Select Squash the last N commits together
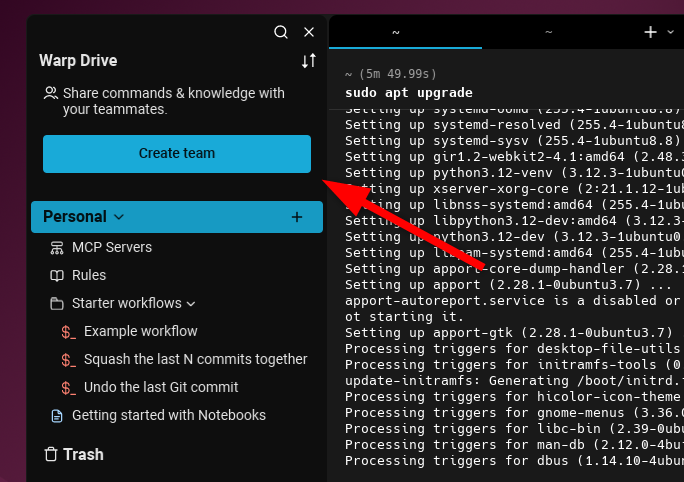The height and width of the screenshot is (482, 684). coord(195,359)
